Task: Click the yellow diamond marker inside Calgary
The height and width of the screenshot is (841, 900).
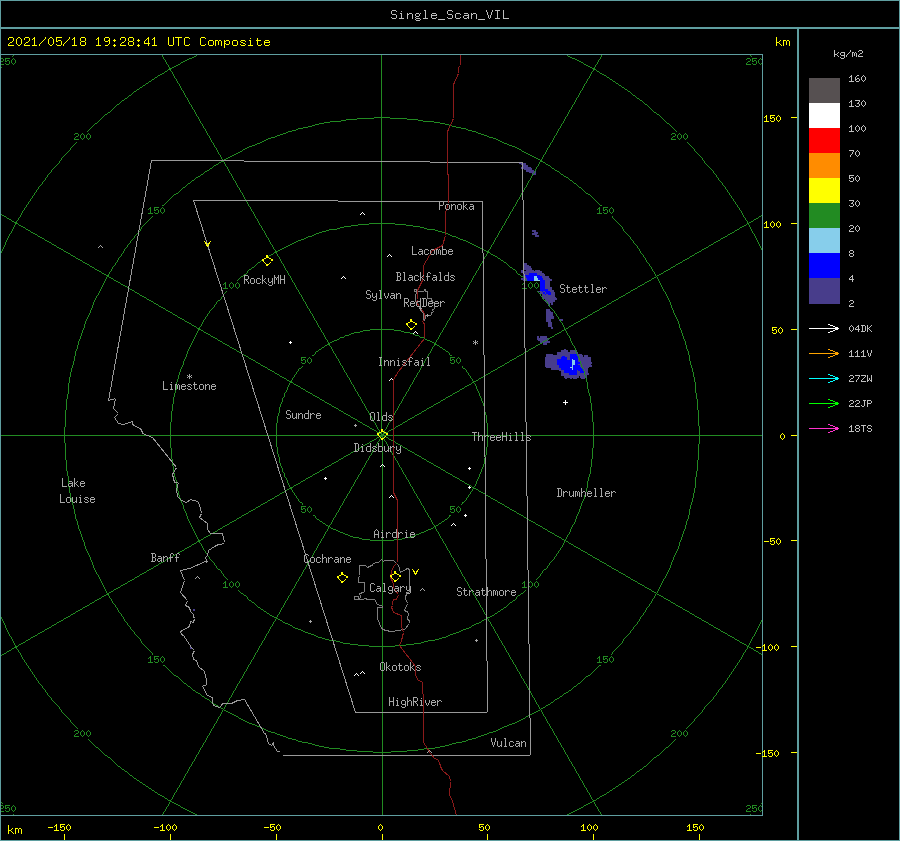Action: pos(395,576)
